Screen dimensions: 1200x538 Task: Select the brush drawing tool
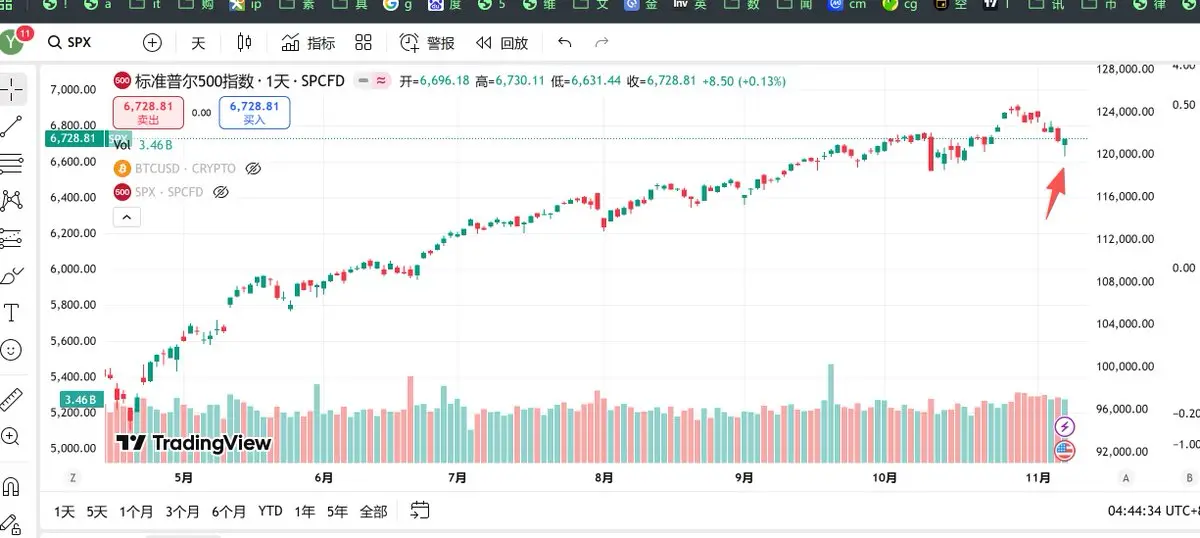[x=12, y=275]
